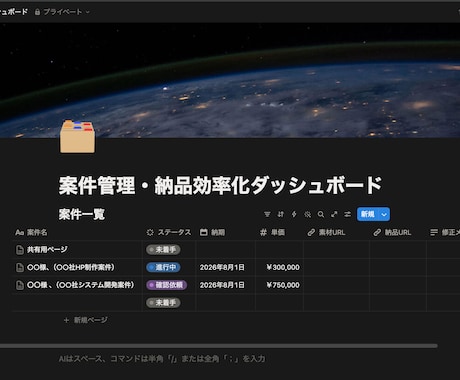
Task: Click the dotted circle icon beside the search icon
Action: pyautogui.click(x=307, y=214)
